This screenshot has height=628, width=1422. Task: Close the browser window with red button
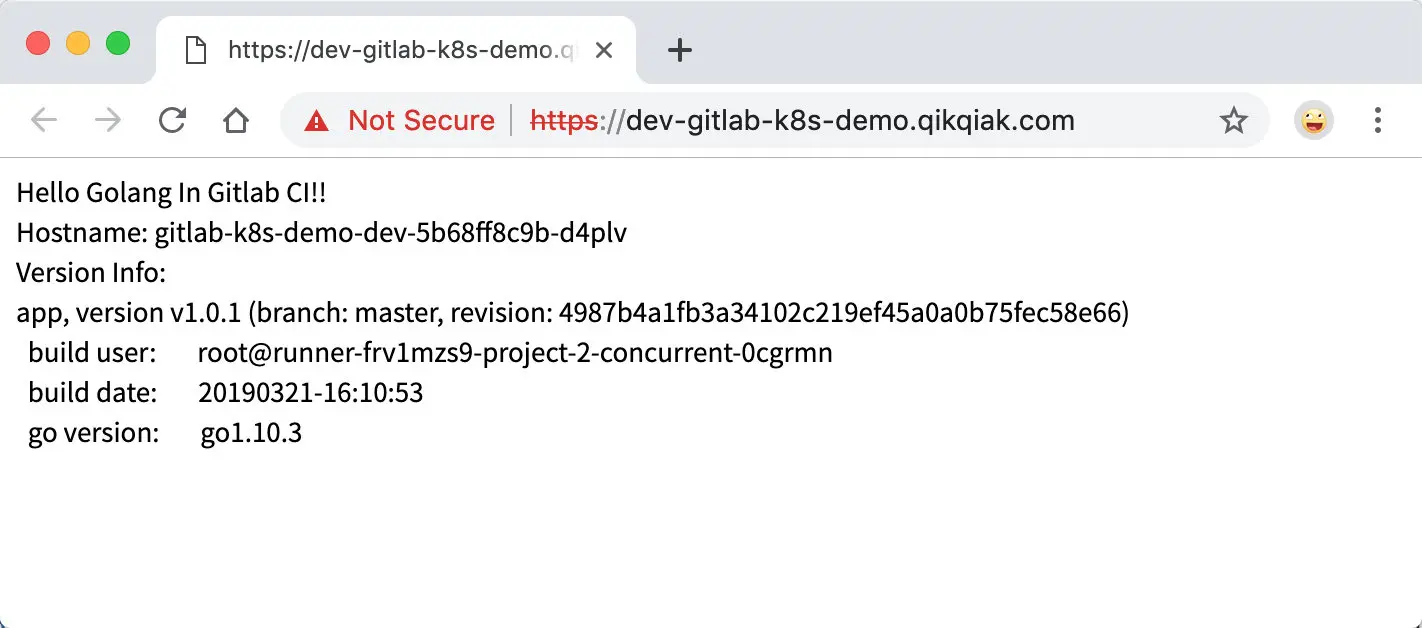(38, 44)
